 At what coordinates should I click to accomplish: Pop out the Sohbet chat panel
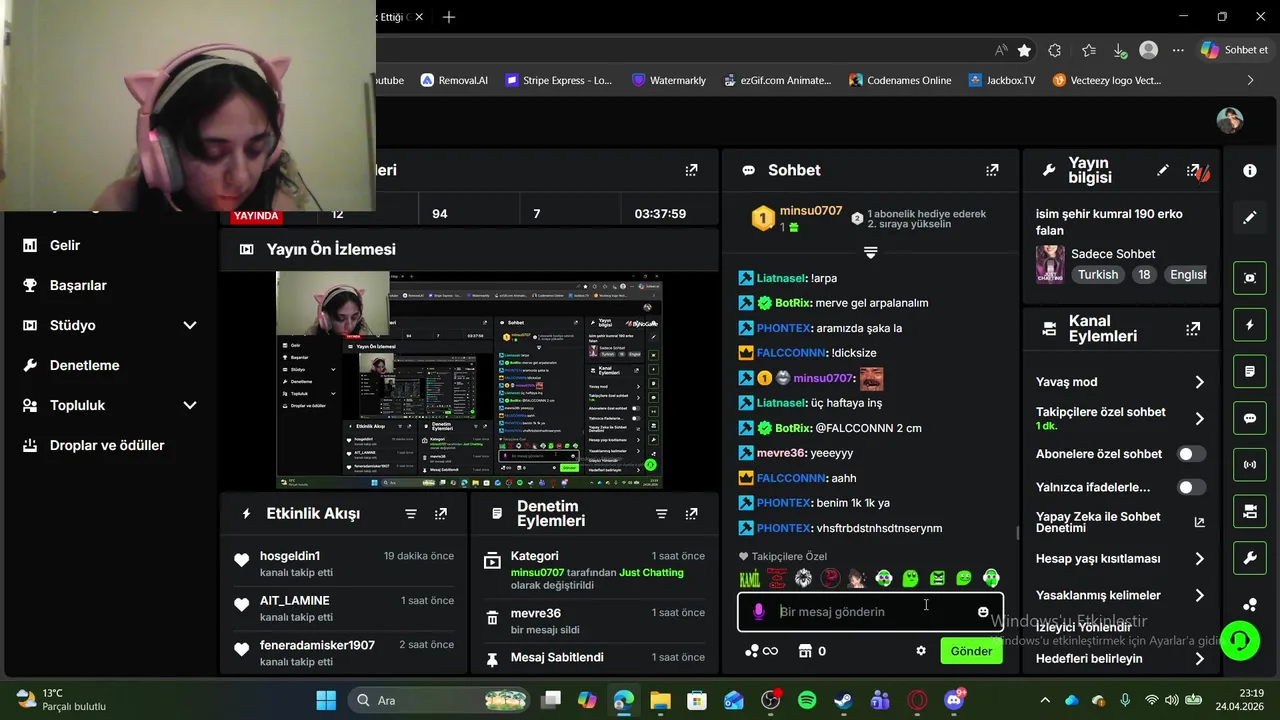(992, 170)
